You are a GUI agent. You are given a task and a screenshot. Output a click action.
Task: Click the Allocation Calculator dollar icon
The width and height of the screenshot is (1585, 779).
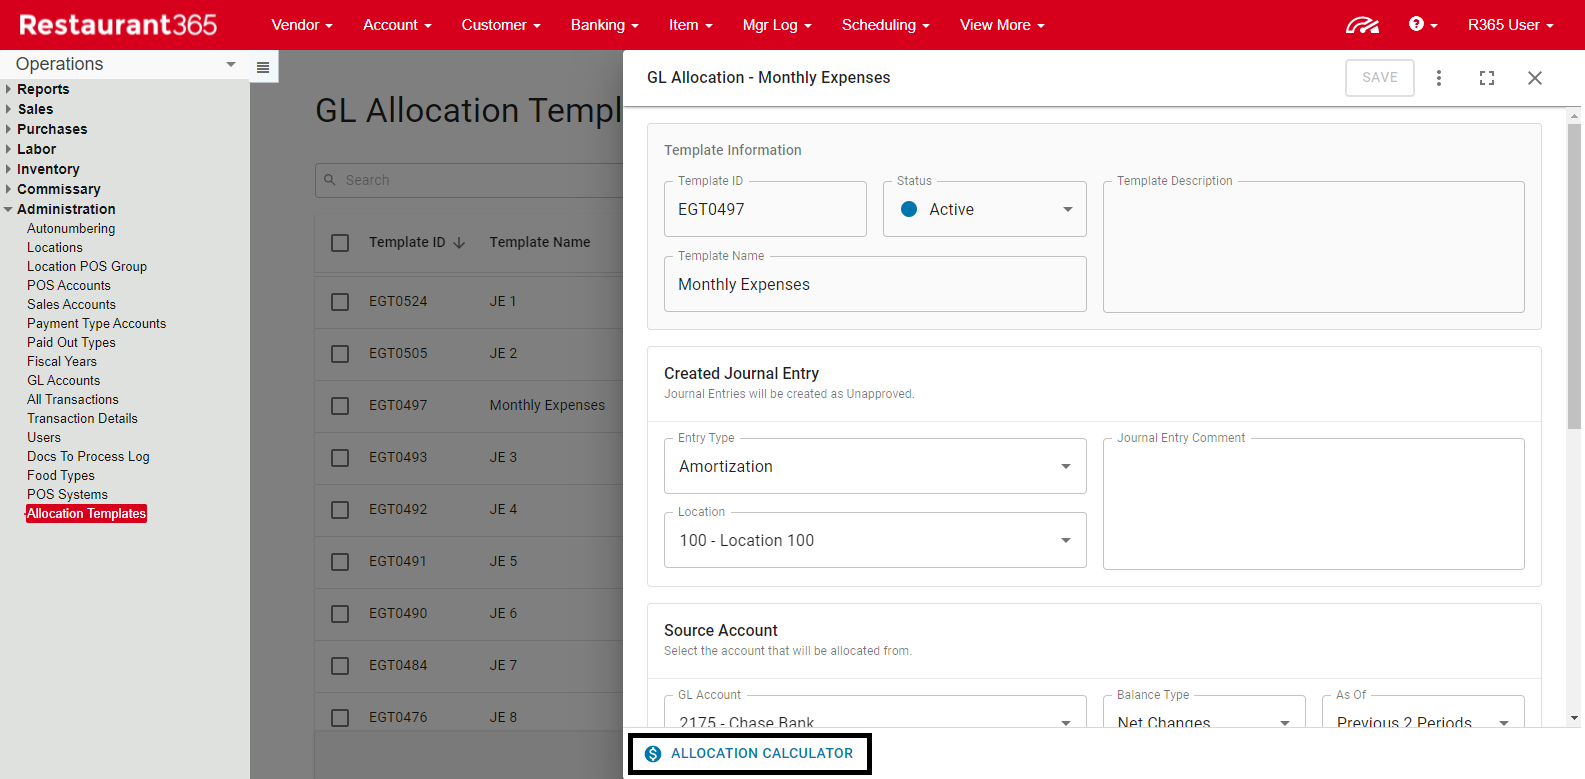653,754
